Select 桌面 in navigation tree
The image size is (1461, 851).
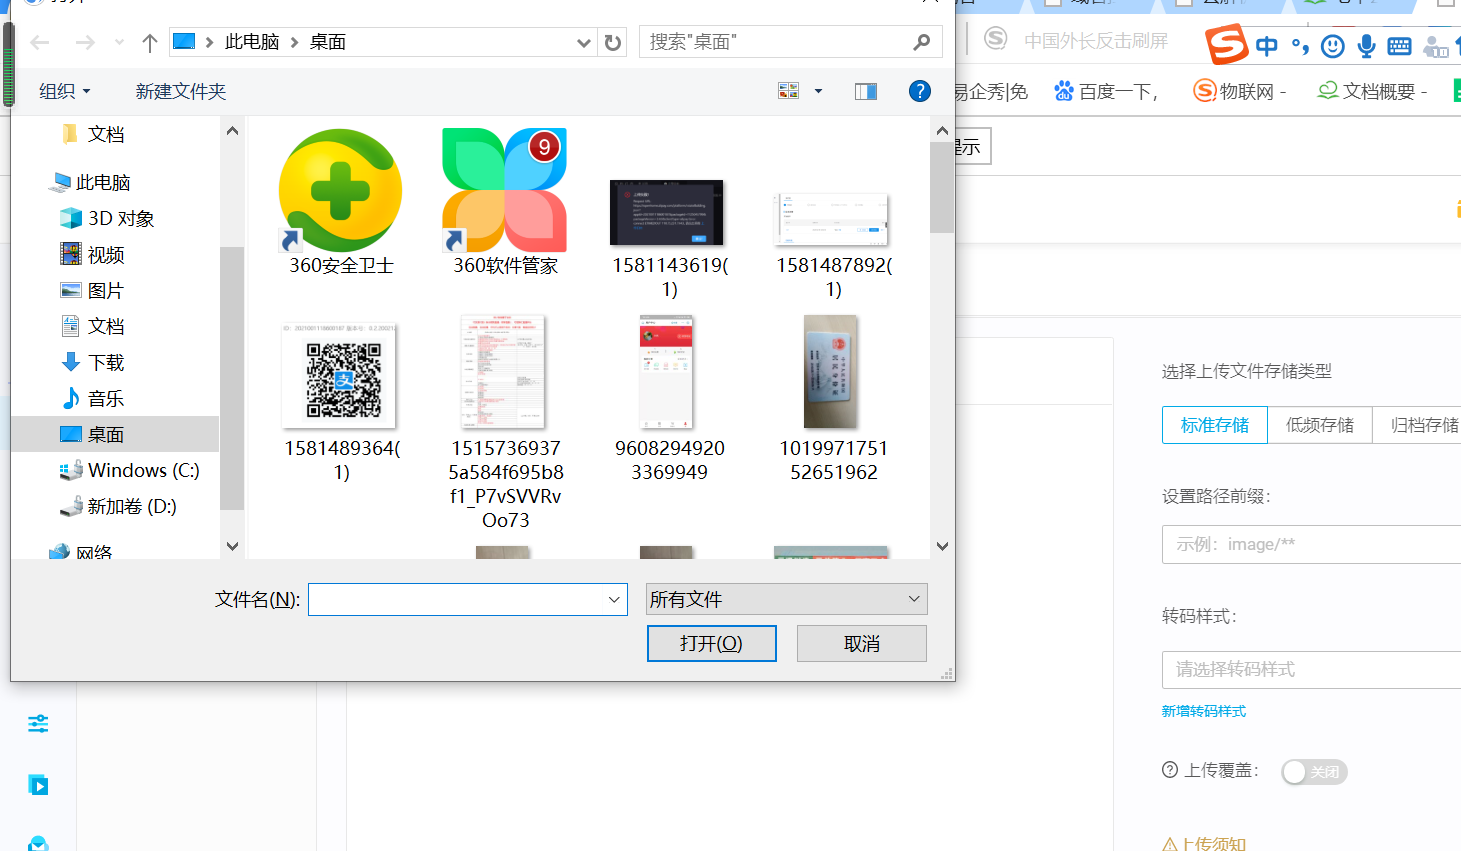click(x=115, y=434)
